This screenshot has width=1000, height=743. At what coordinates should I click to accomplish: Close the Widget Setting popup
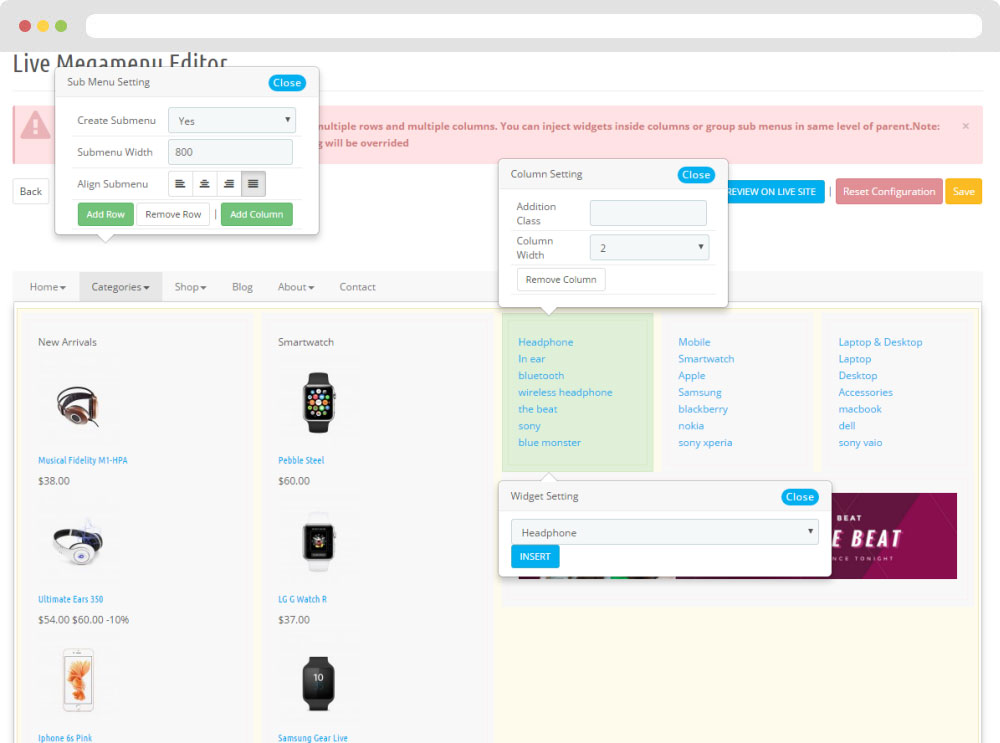click(800, 497)
